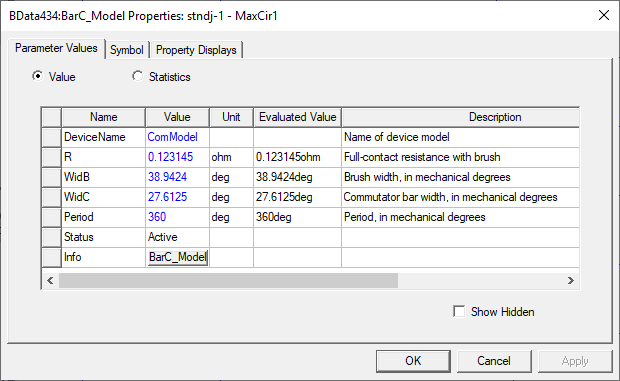The width and height of the screenshot is (620, 381).
Task: Click the Value column header
Action: pyautogui.click(x=177, y=117)
